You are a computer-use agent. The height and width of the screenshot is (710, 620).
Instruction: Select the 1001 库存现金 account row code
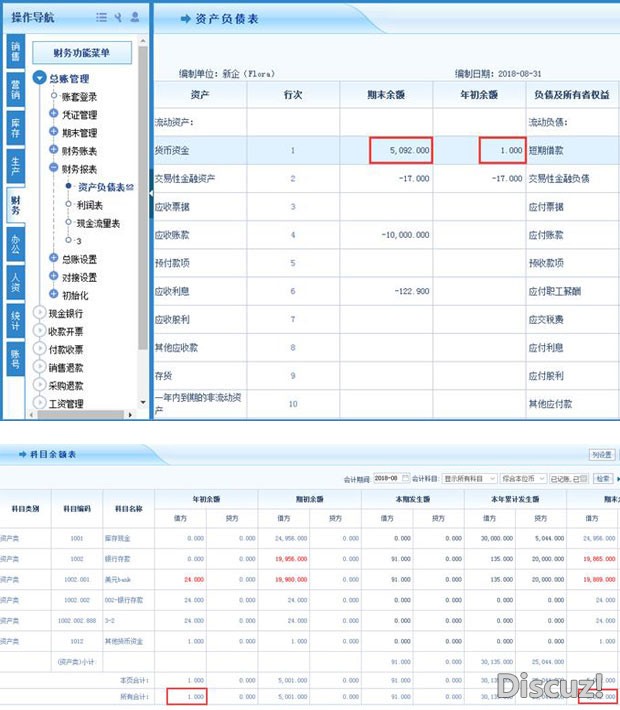(x=77, y=538)
